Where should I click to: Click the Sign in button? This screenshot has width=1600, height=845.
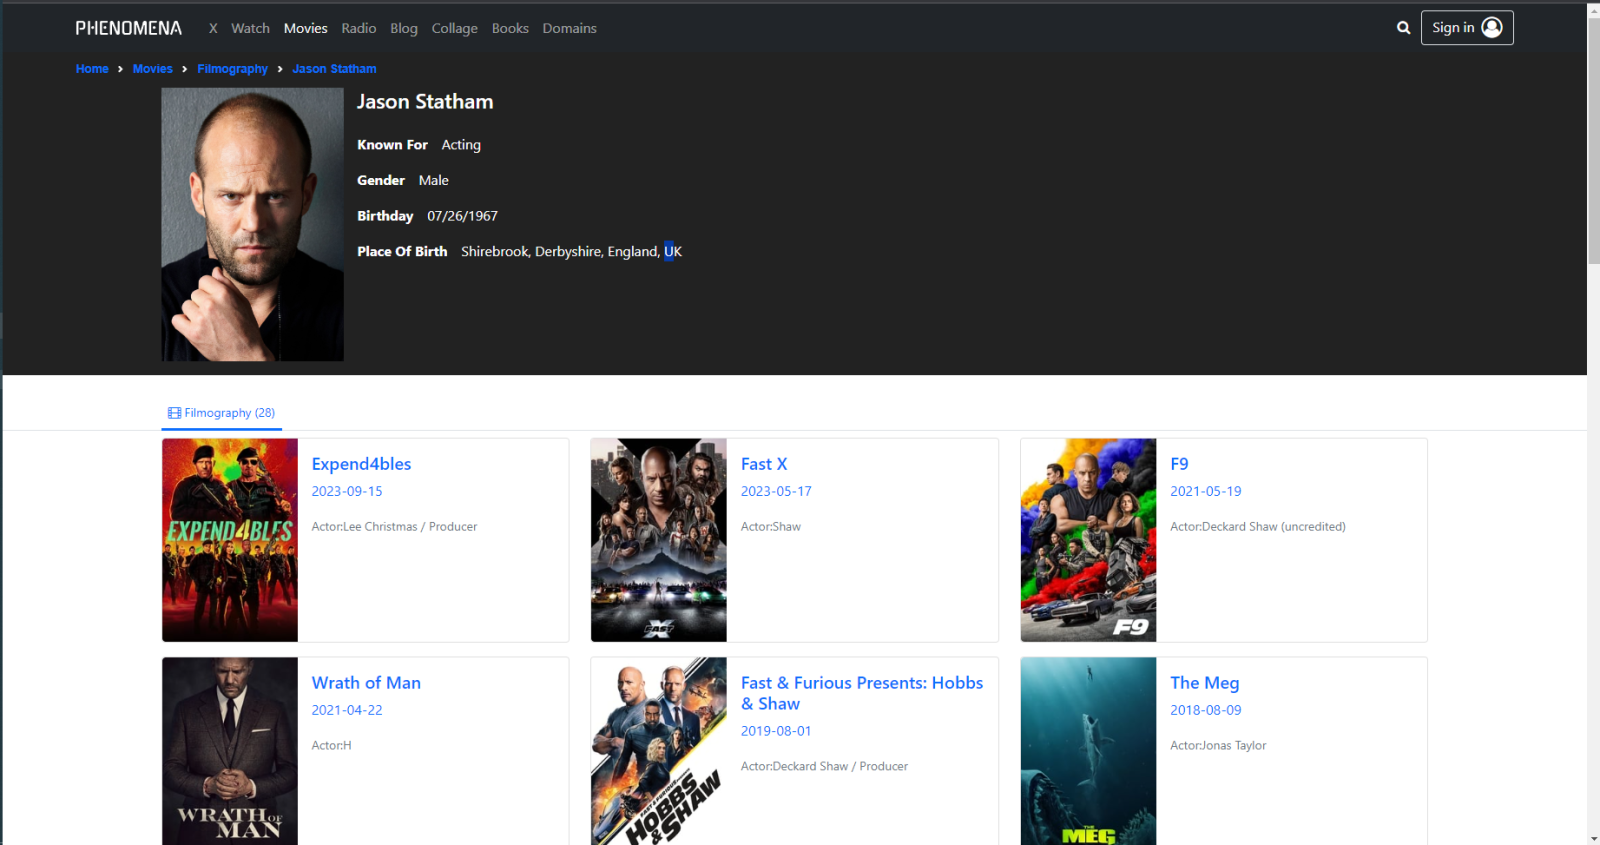click(1466, 28)
